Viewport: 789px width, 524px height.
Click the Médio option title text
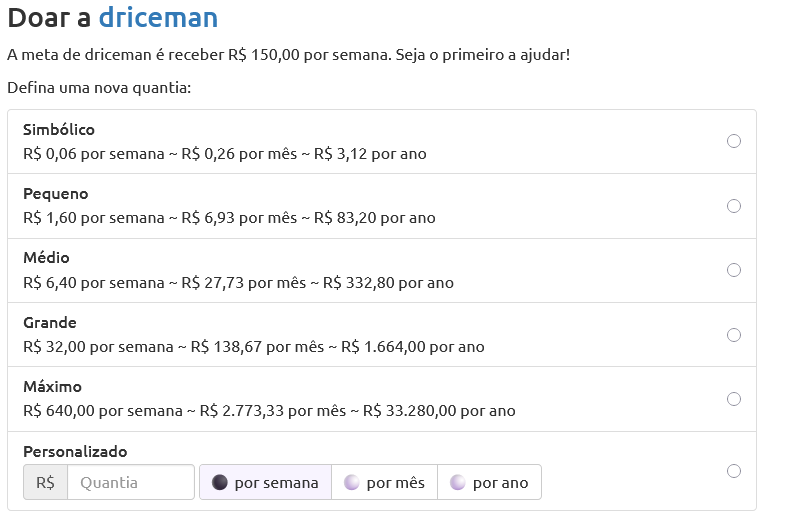pos(47,258)
